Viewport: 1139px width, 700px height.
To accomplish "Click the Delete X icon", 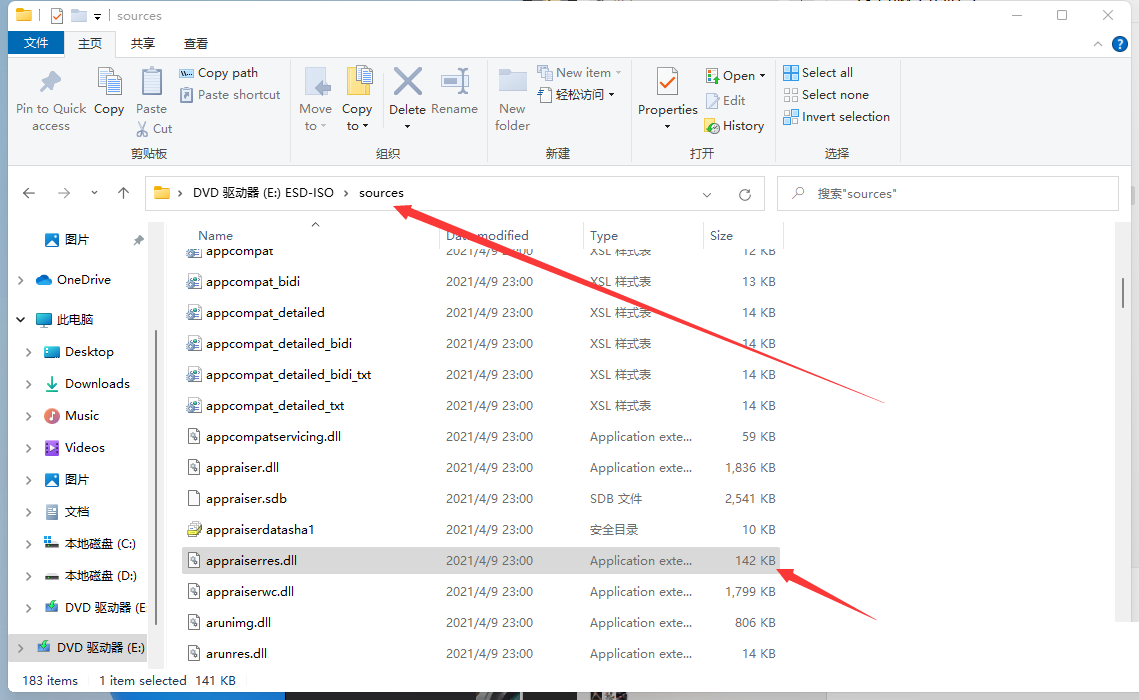I will point(408,82).
